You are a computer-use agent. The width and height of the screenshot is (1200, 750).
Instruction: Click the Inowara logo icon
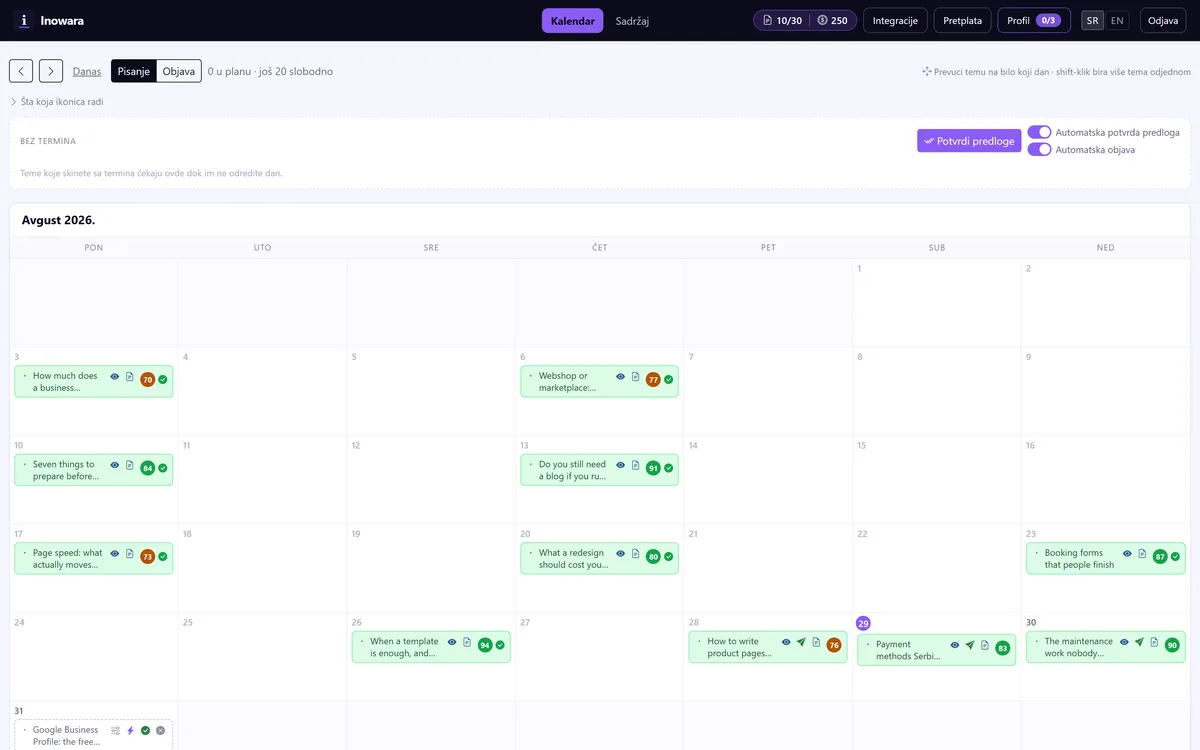click(x=24, y=20)
